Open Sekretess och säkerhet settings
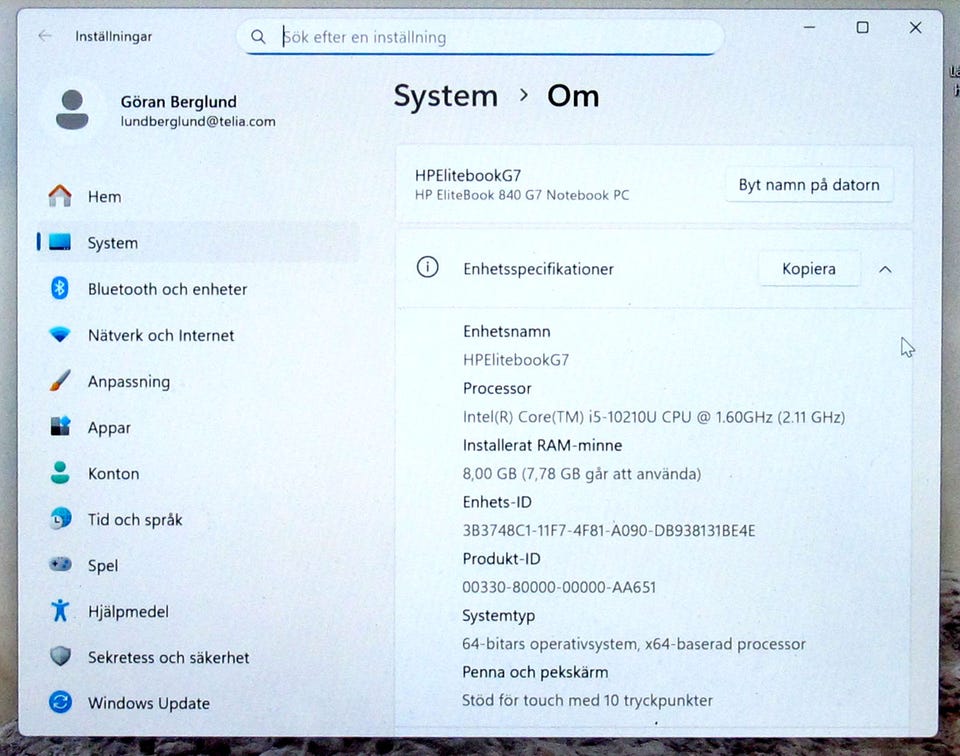The width and height of the screenshot is (960, 756). click(198, 657)
